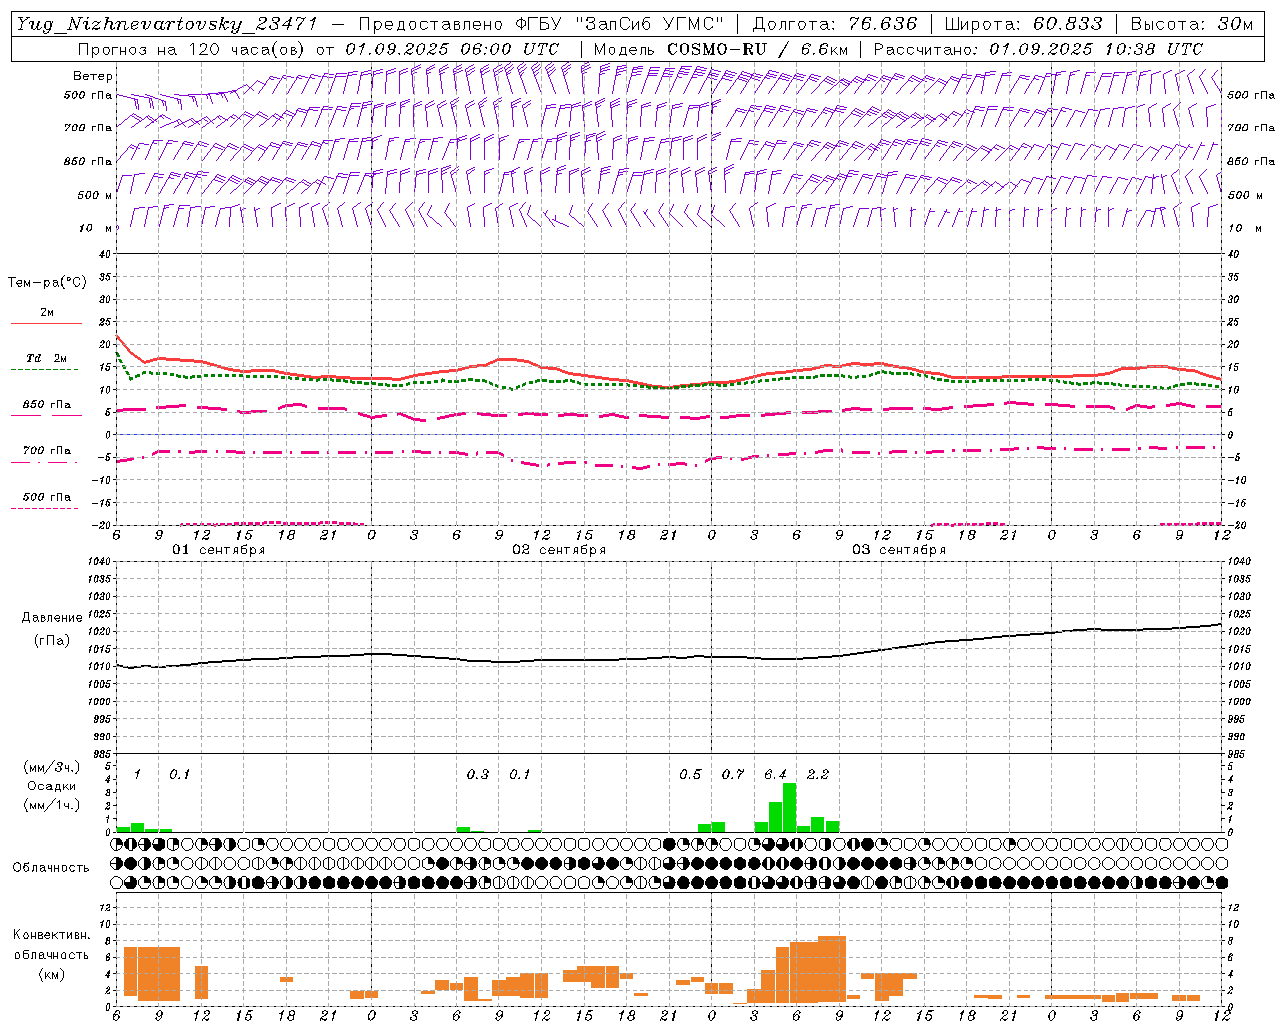Click the 'Тем-ра(°C)' temperature panel label
Viewport: 1280px width, 1024px height.
pyautogui.click(x=47, y=283)
